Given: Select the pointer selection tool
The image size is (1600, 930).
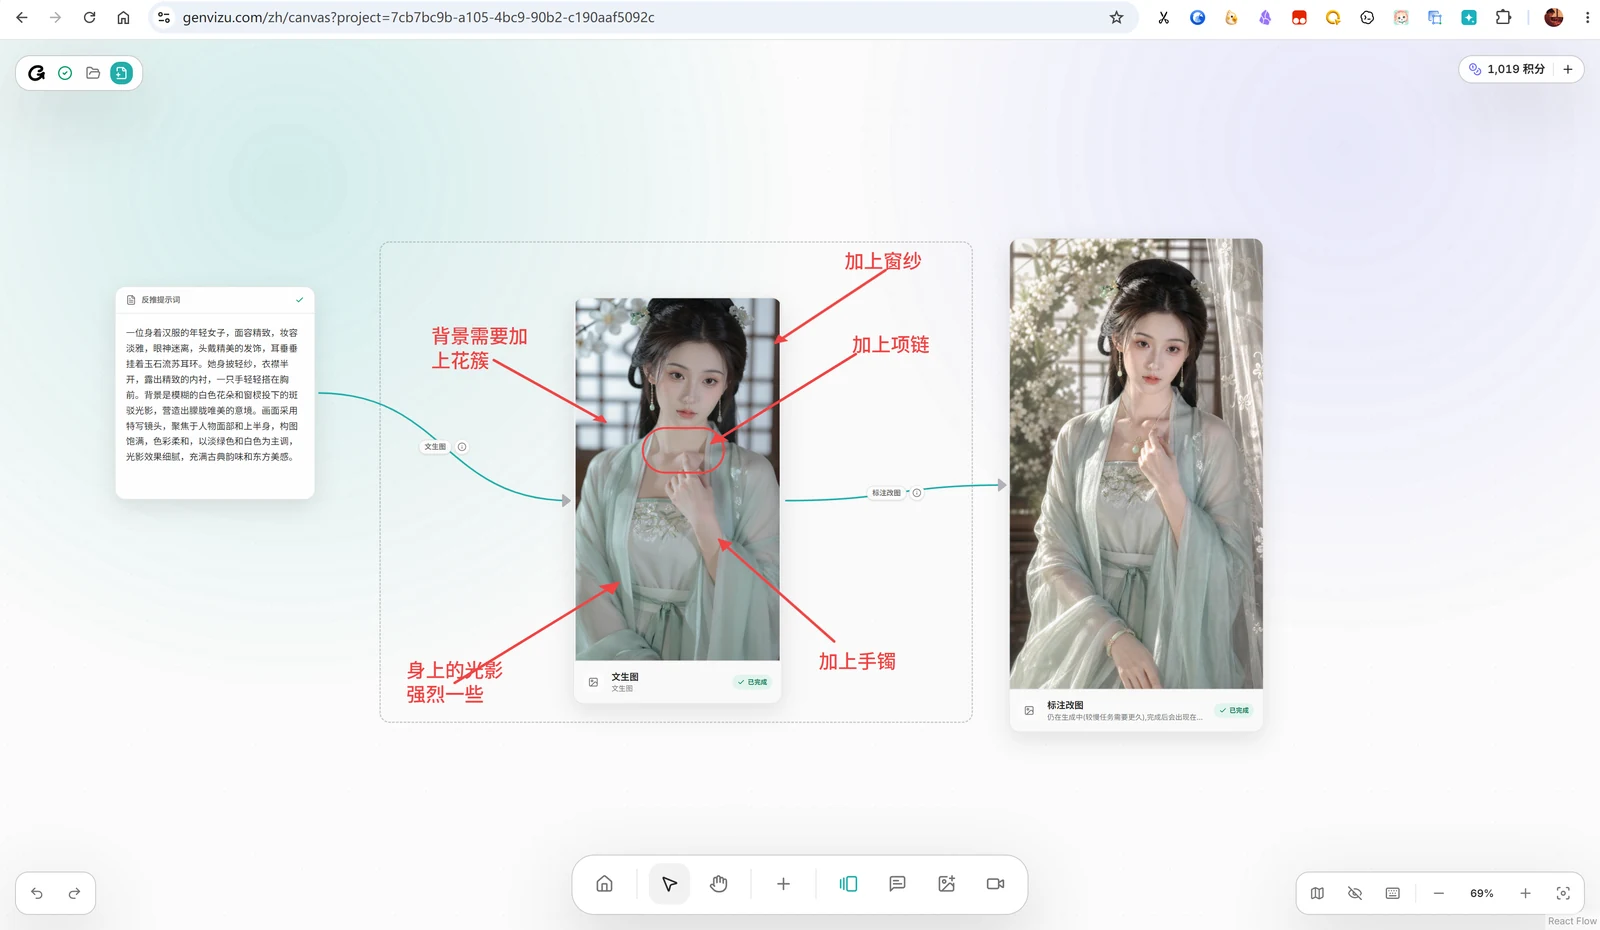Looking at the screenshot, I should [670, 884].
